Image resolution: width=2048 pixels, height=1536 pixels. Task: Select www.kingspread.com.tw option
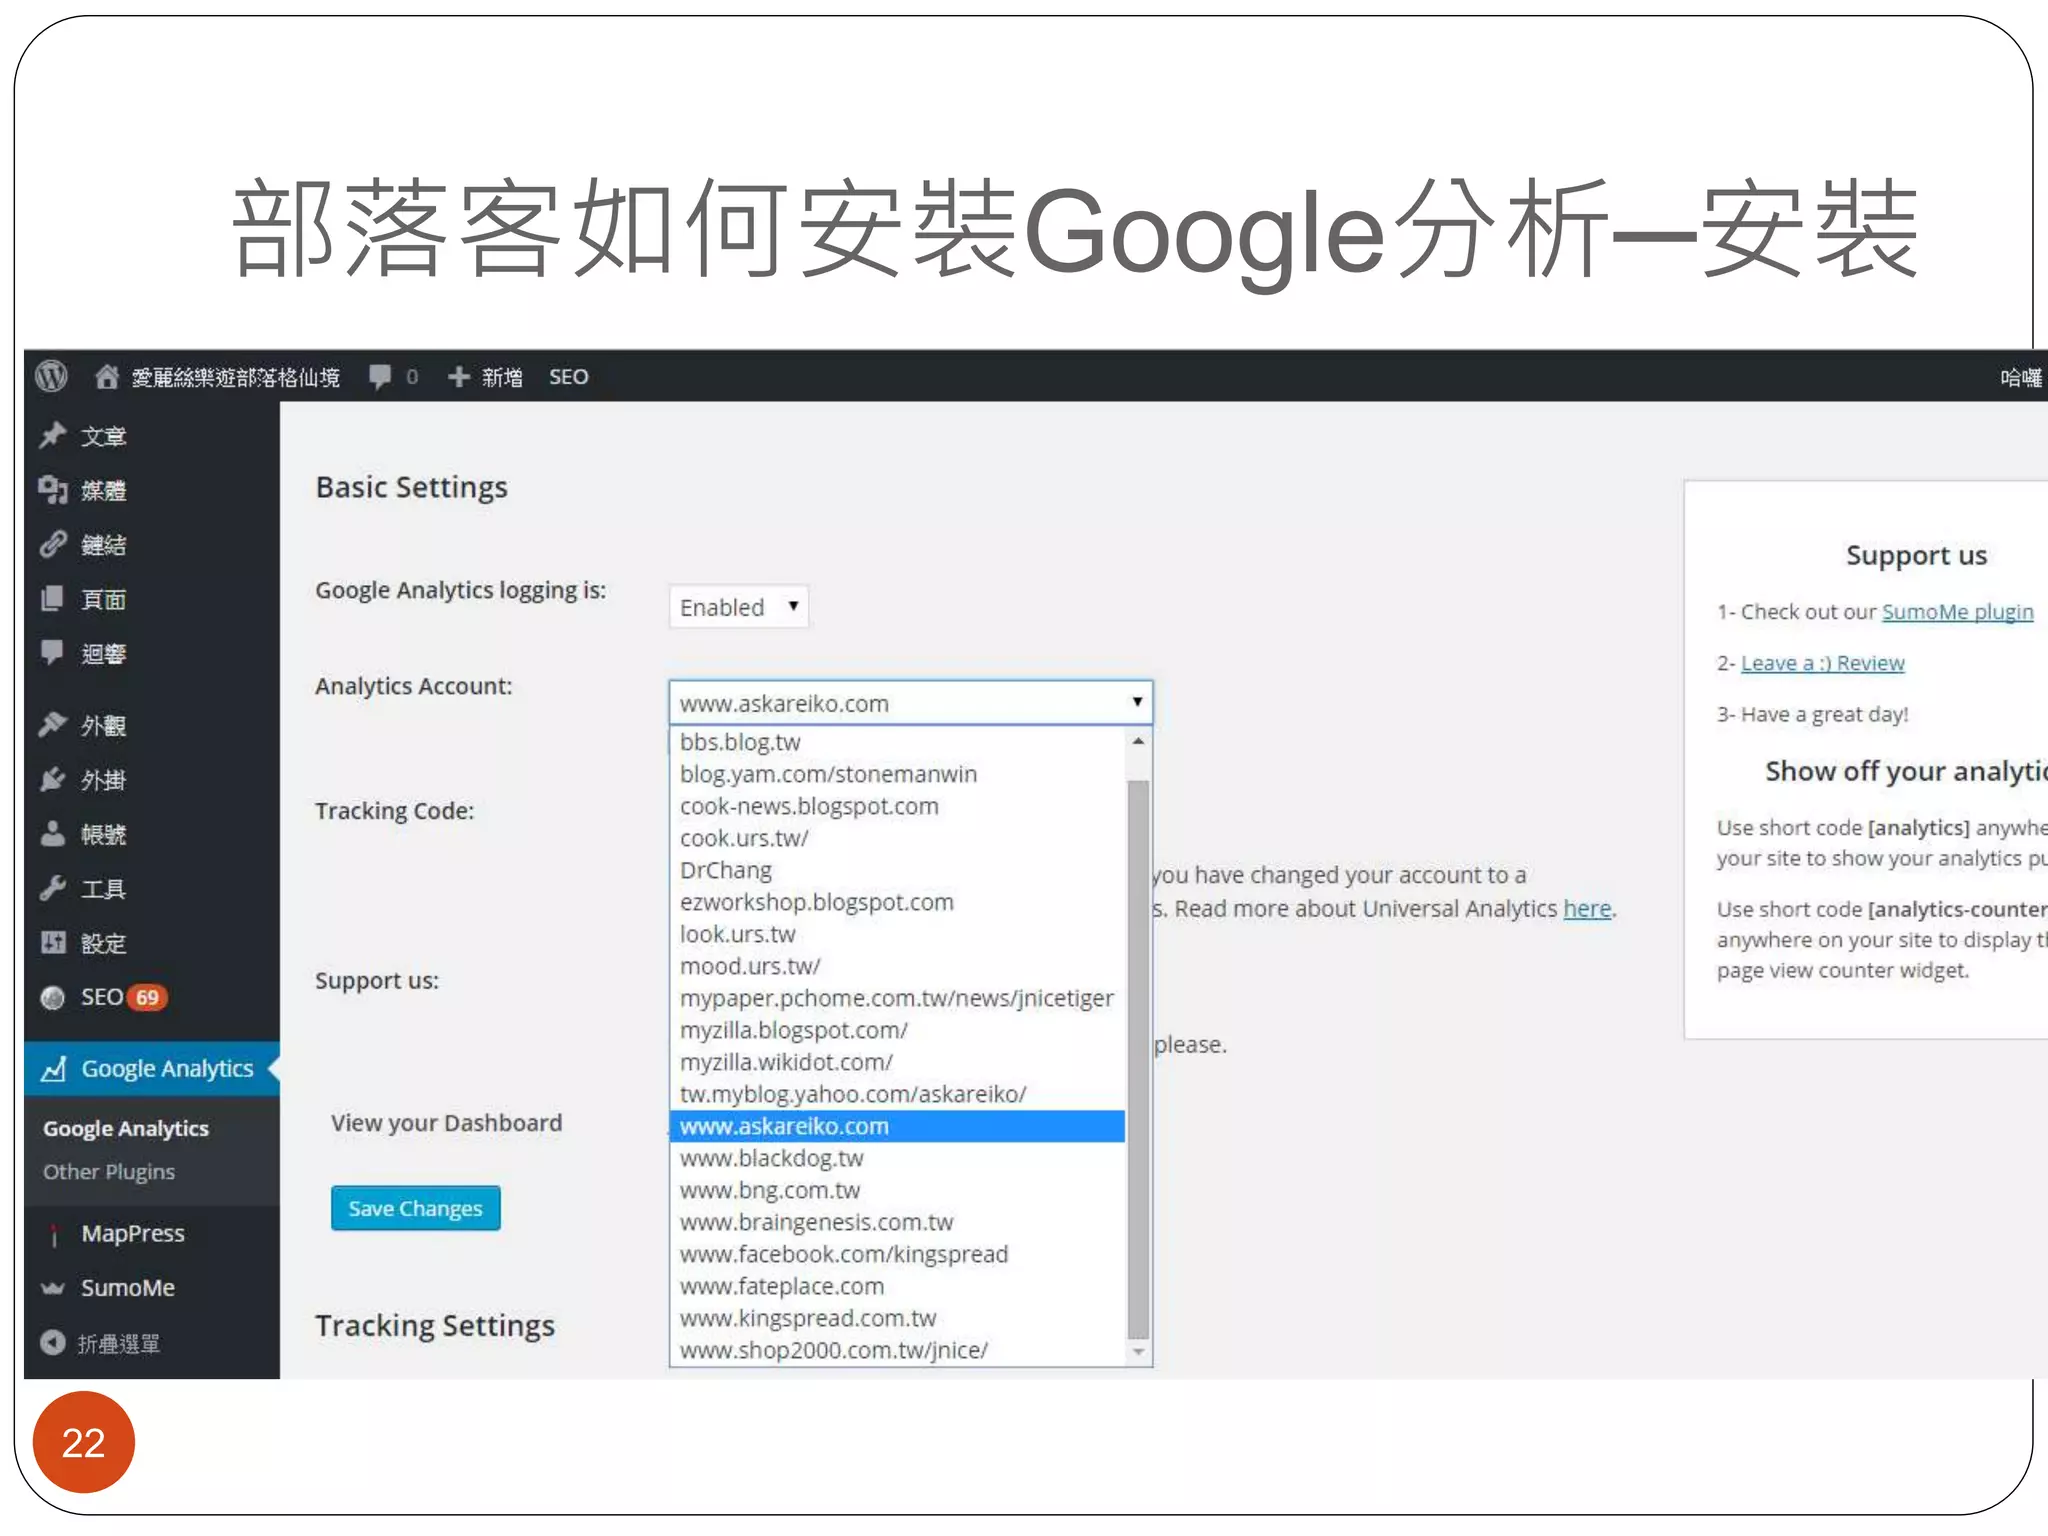point(897,1318)
